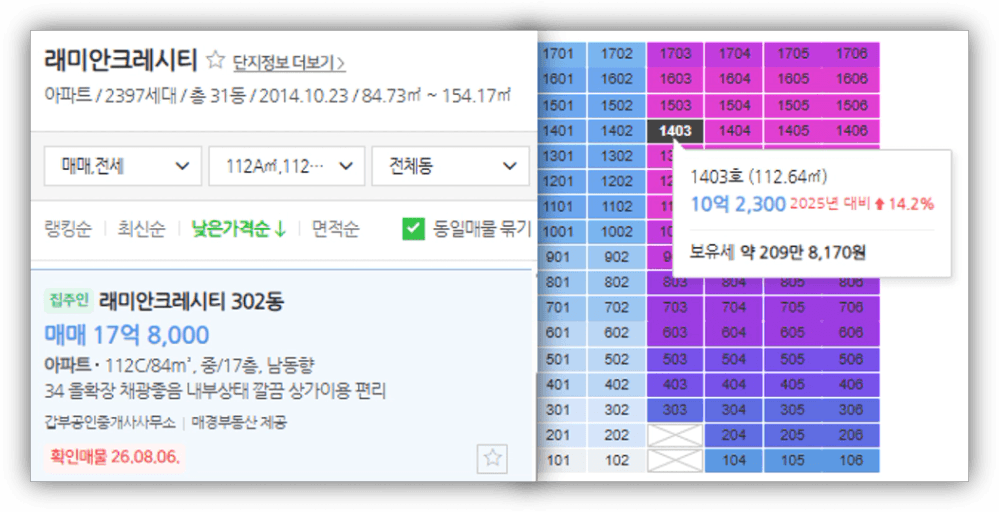Click the 확인매물 26.08.06. label
Viewport: 999px width, 512px height.
coord(115,457)
